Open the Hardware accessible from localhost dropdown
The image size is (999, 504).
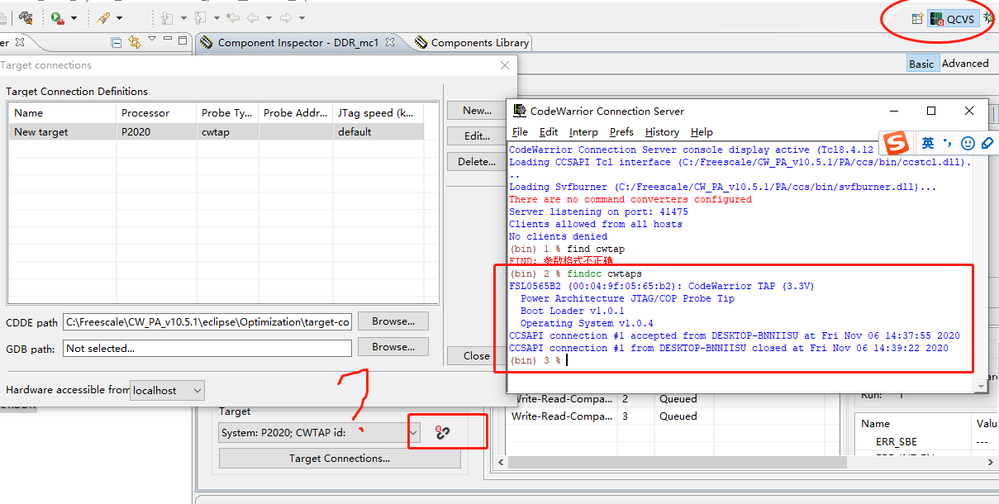[168, 390]
